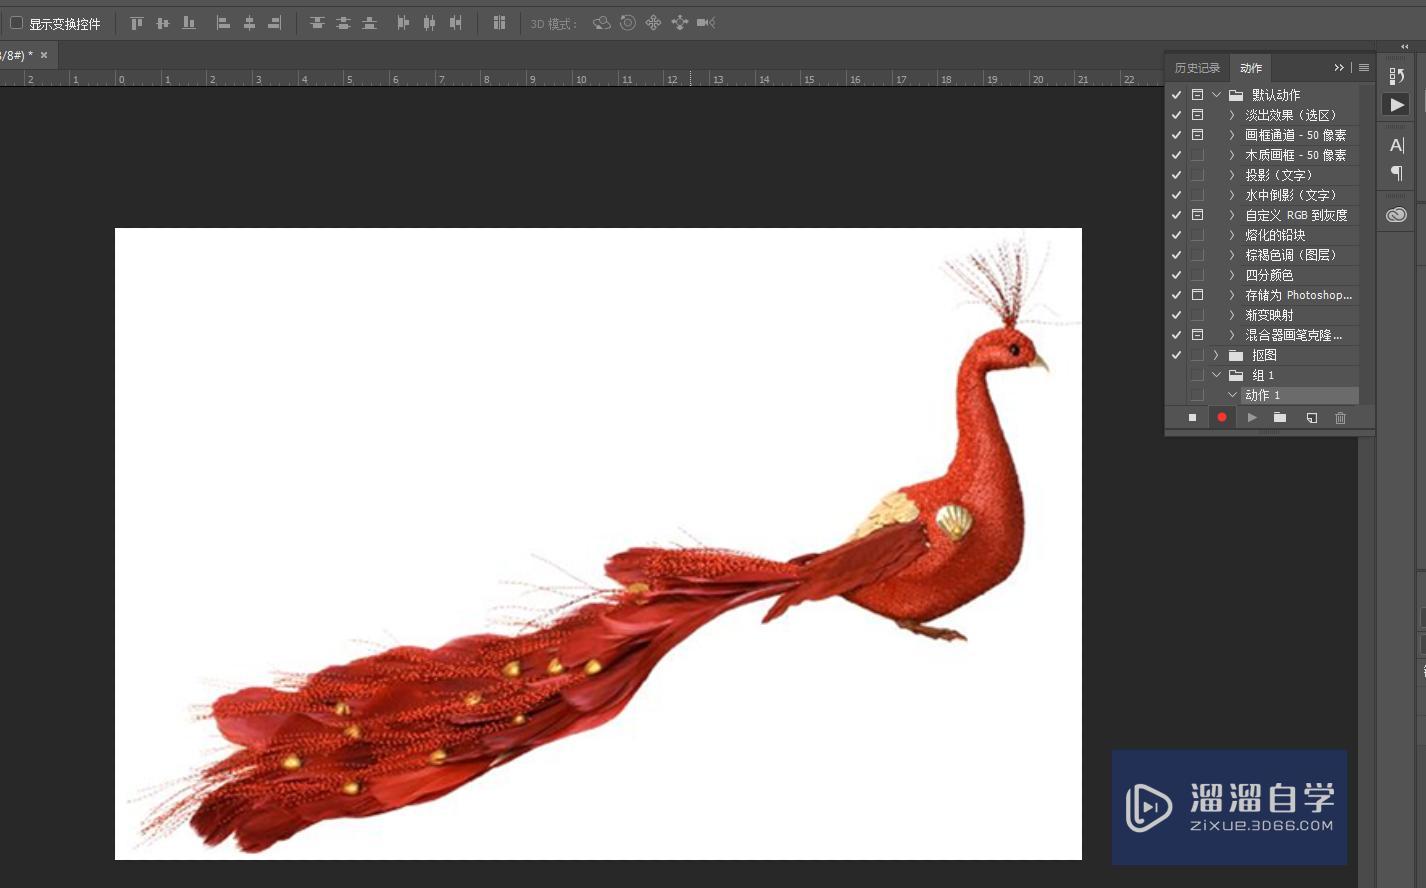
Task: Select the 棕褐色调（图层） action
Action: pos(1290,255)
